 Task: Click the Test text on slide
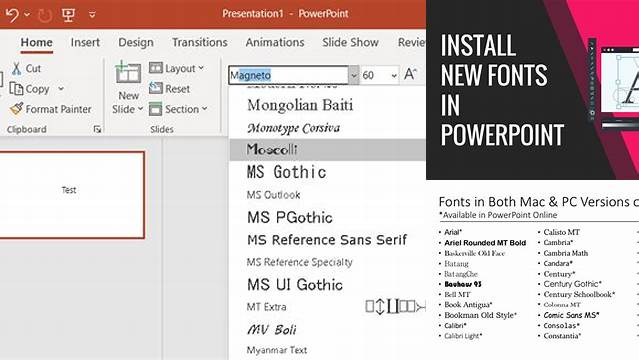click(x=69, y=190)
